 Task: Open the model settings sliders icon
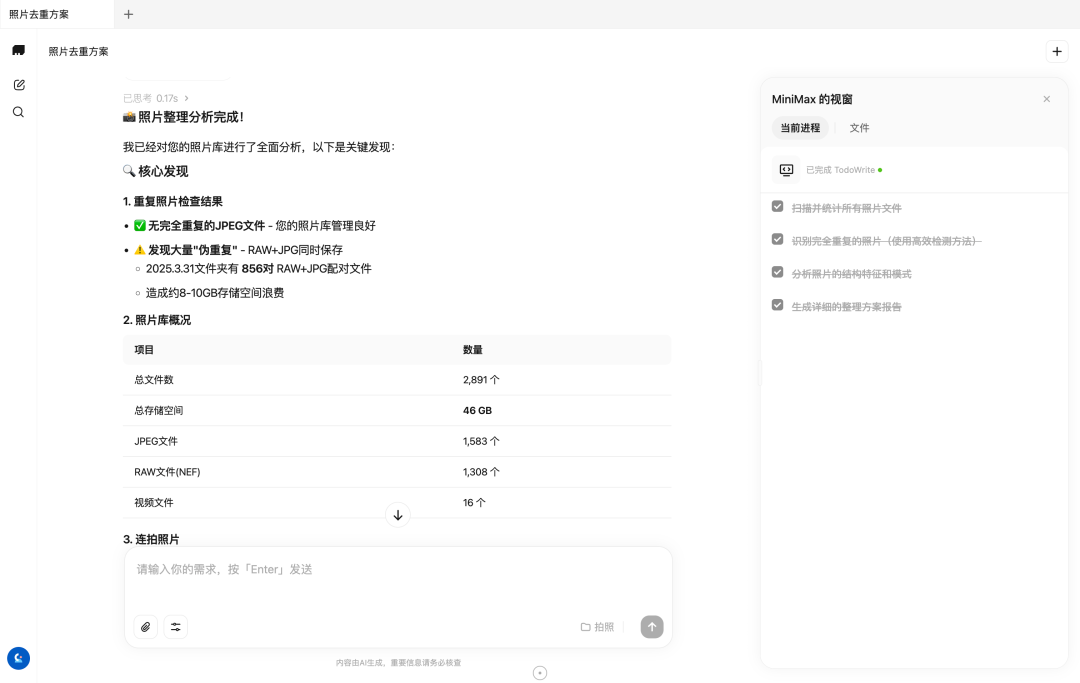pyautogui.click(x=176, y=627)
